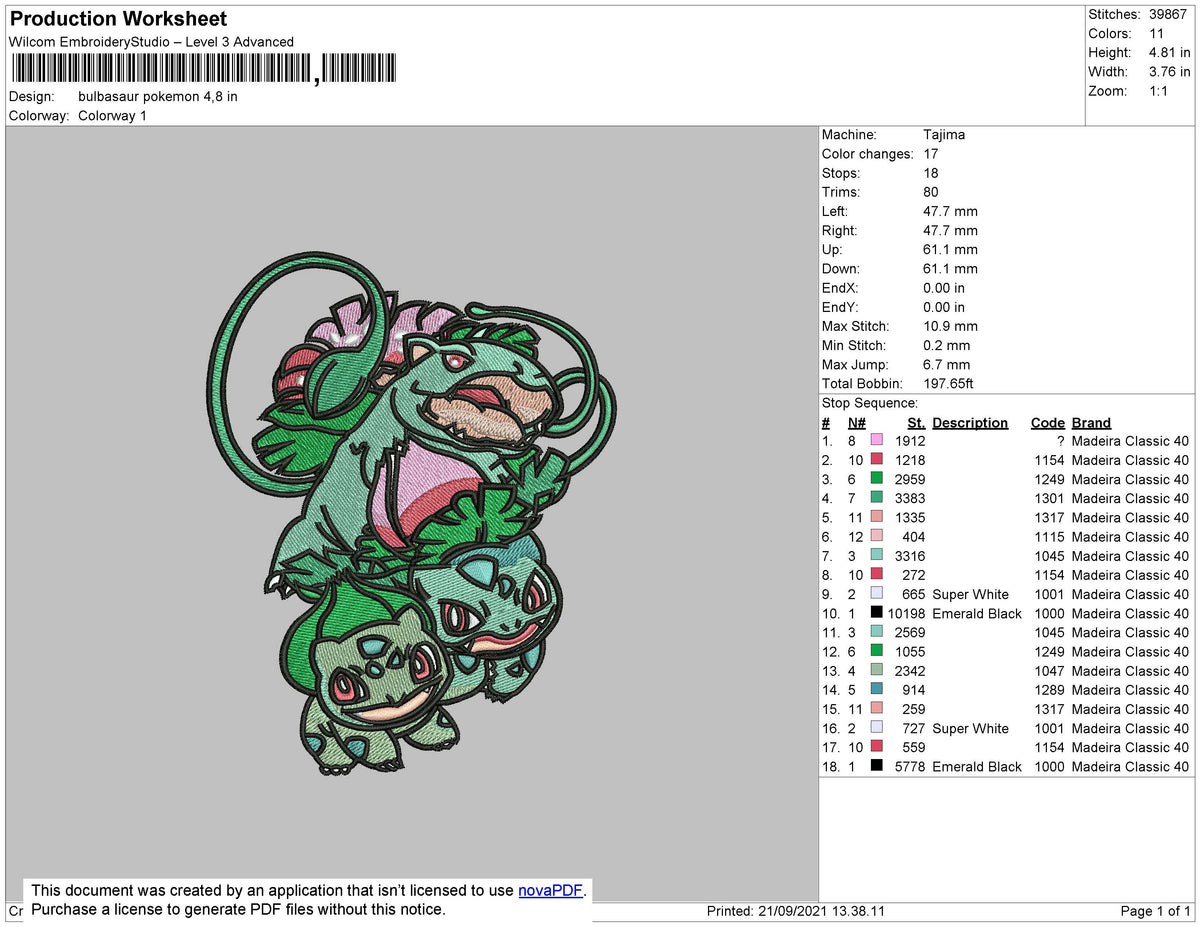The height and width of the screenshot is (927, 1200).
Task: Click the Up value '61.1 mm'
Action: coord(950,250)
